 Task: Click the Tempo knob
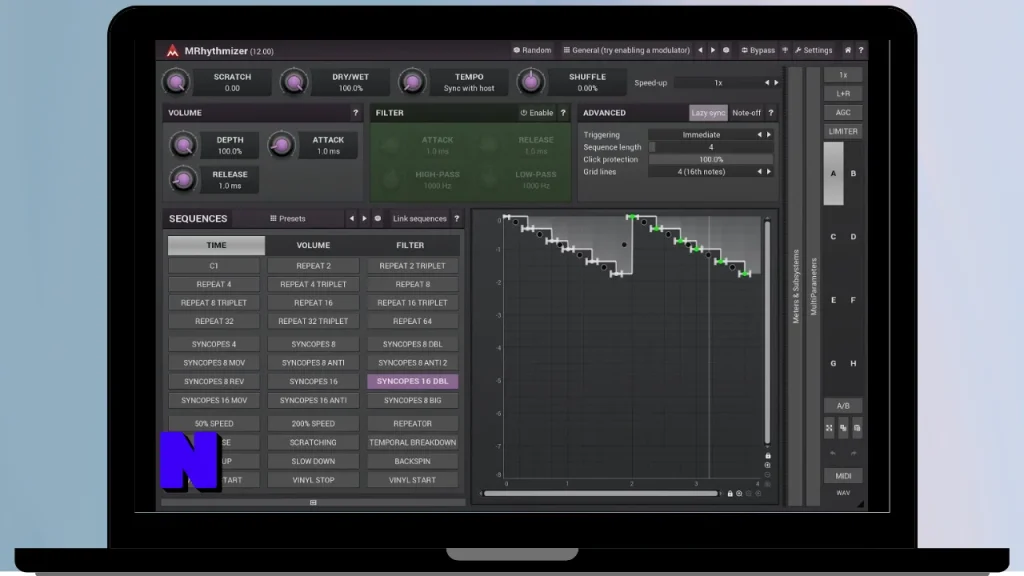coord(412,82)
